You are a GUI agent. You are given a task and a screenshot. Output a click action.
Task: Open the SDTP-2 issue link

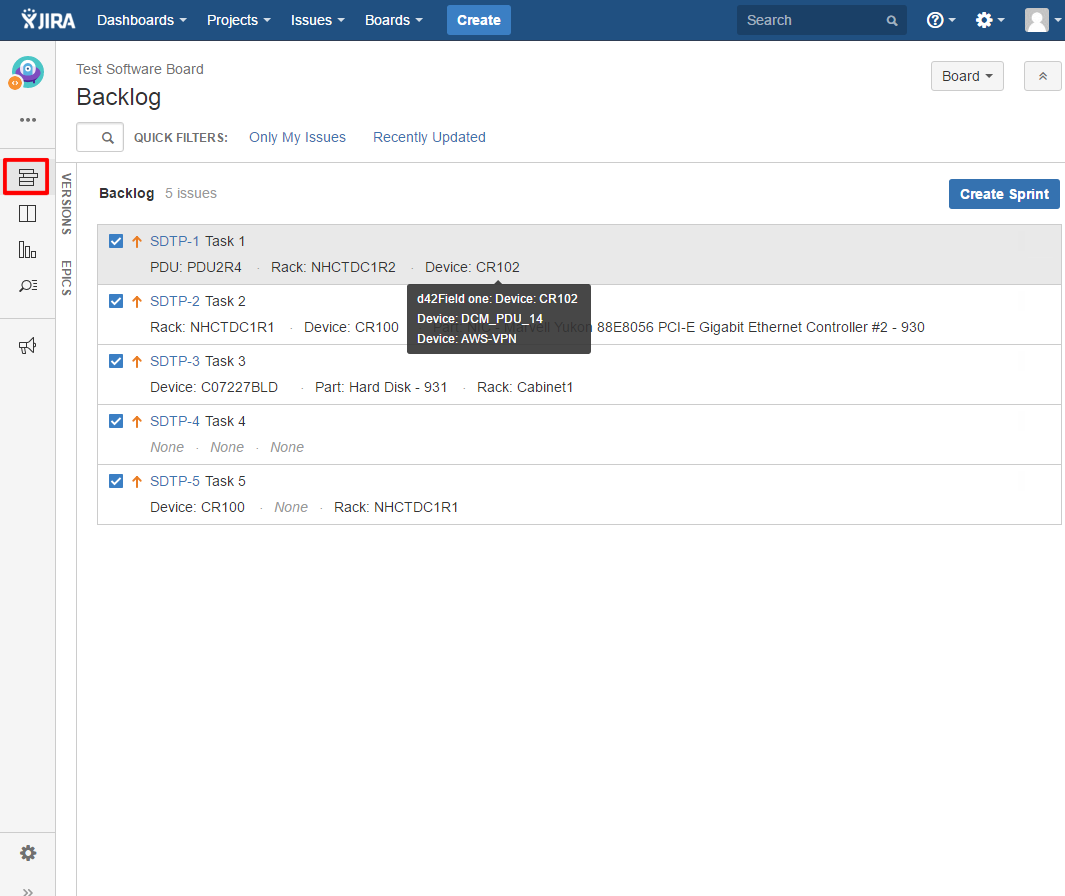pos(174,301)
